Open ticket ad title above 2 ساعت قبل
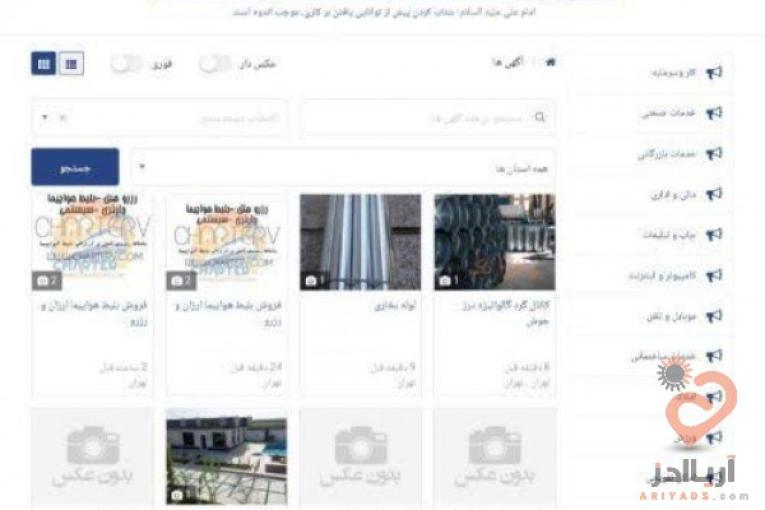The width and height of the screenshot is (765, 510). [94, 313]
